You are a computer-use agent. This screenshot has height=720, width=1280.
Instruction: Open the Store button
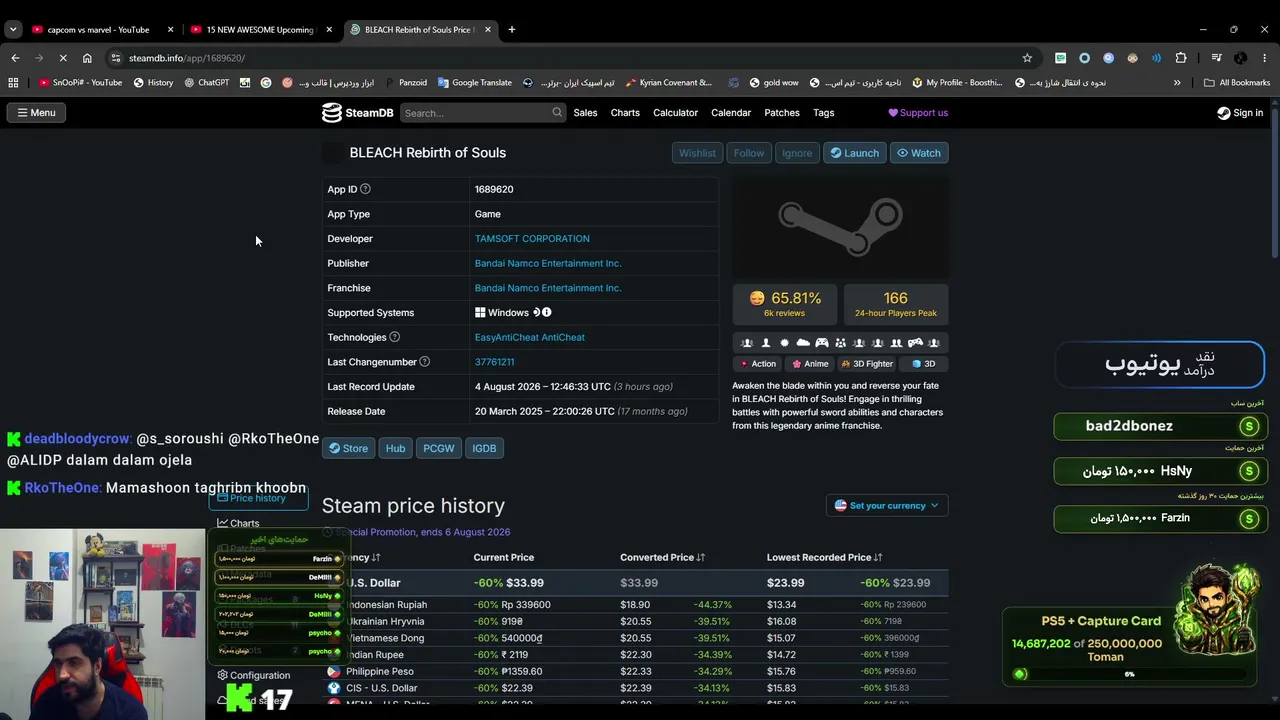pos(349,448)
